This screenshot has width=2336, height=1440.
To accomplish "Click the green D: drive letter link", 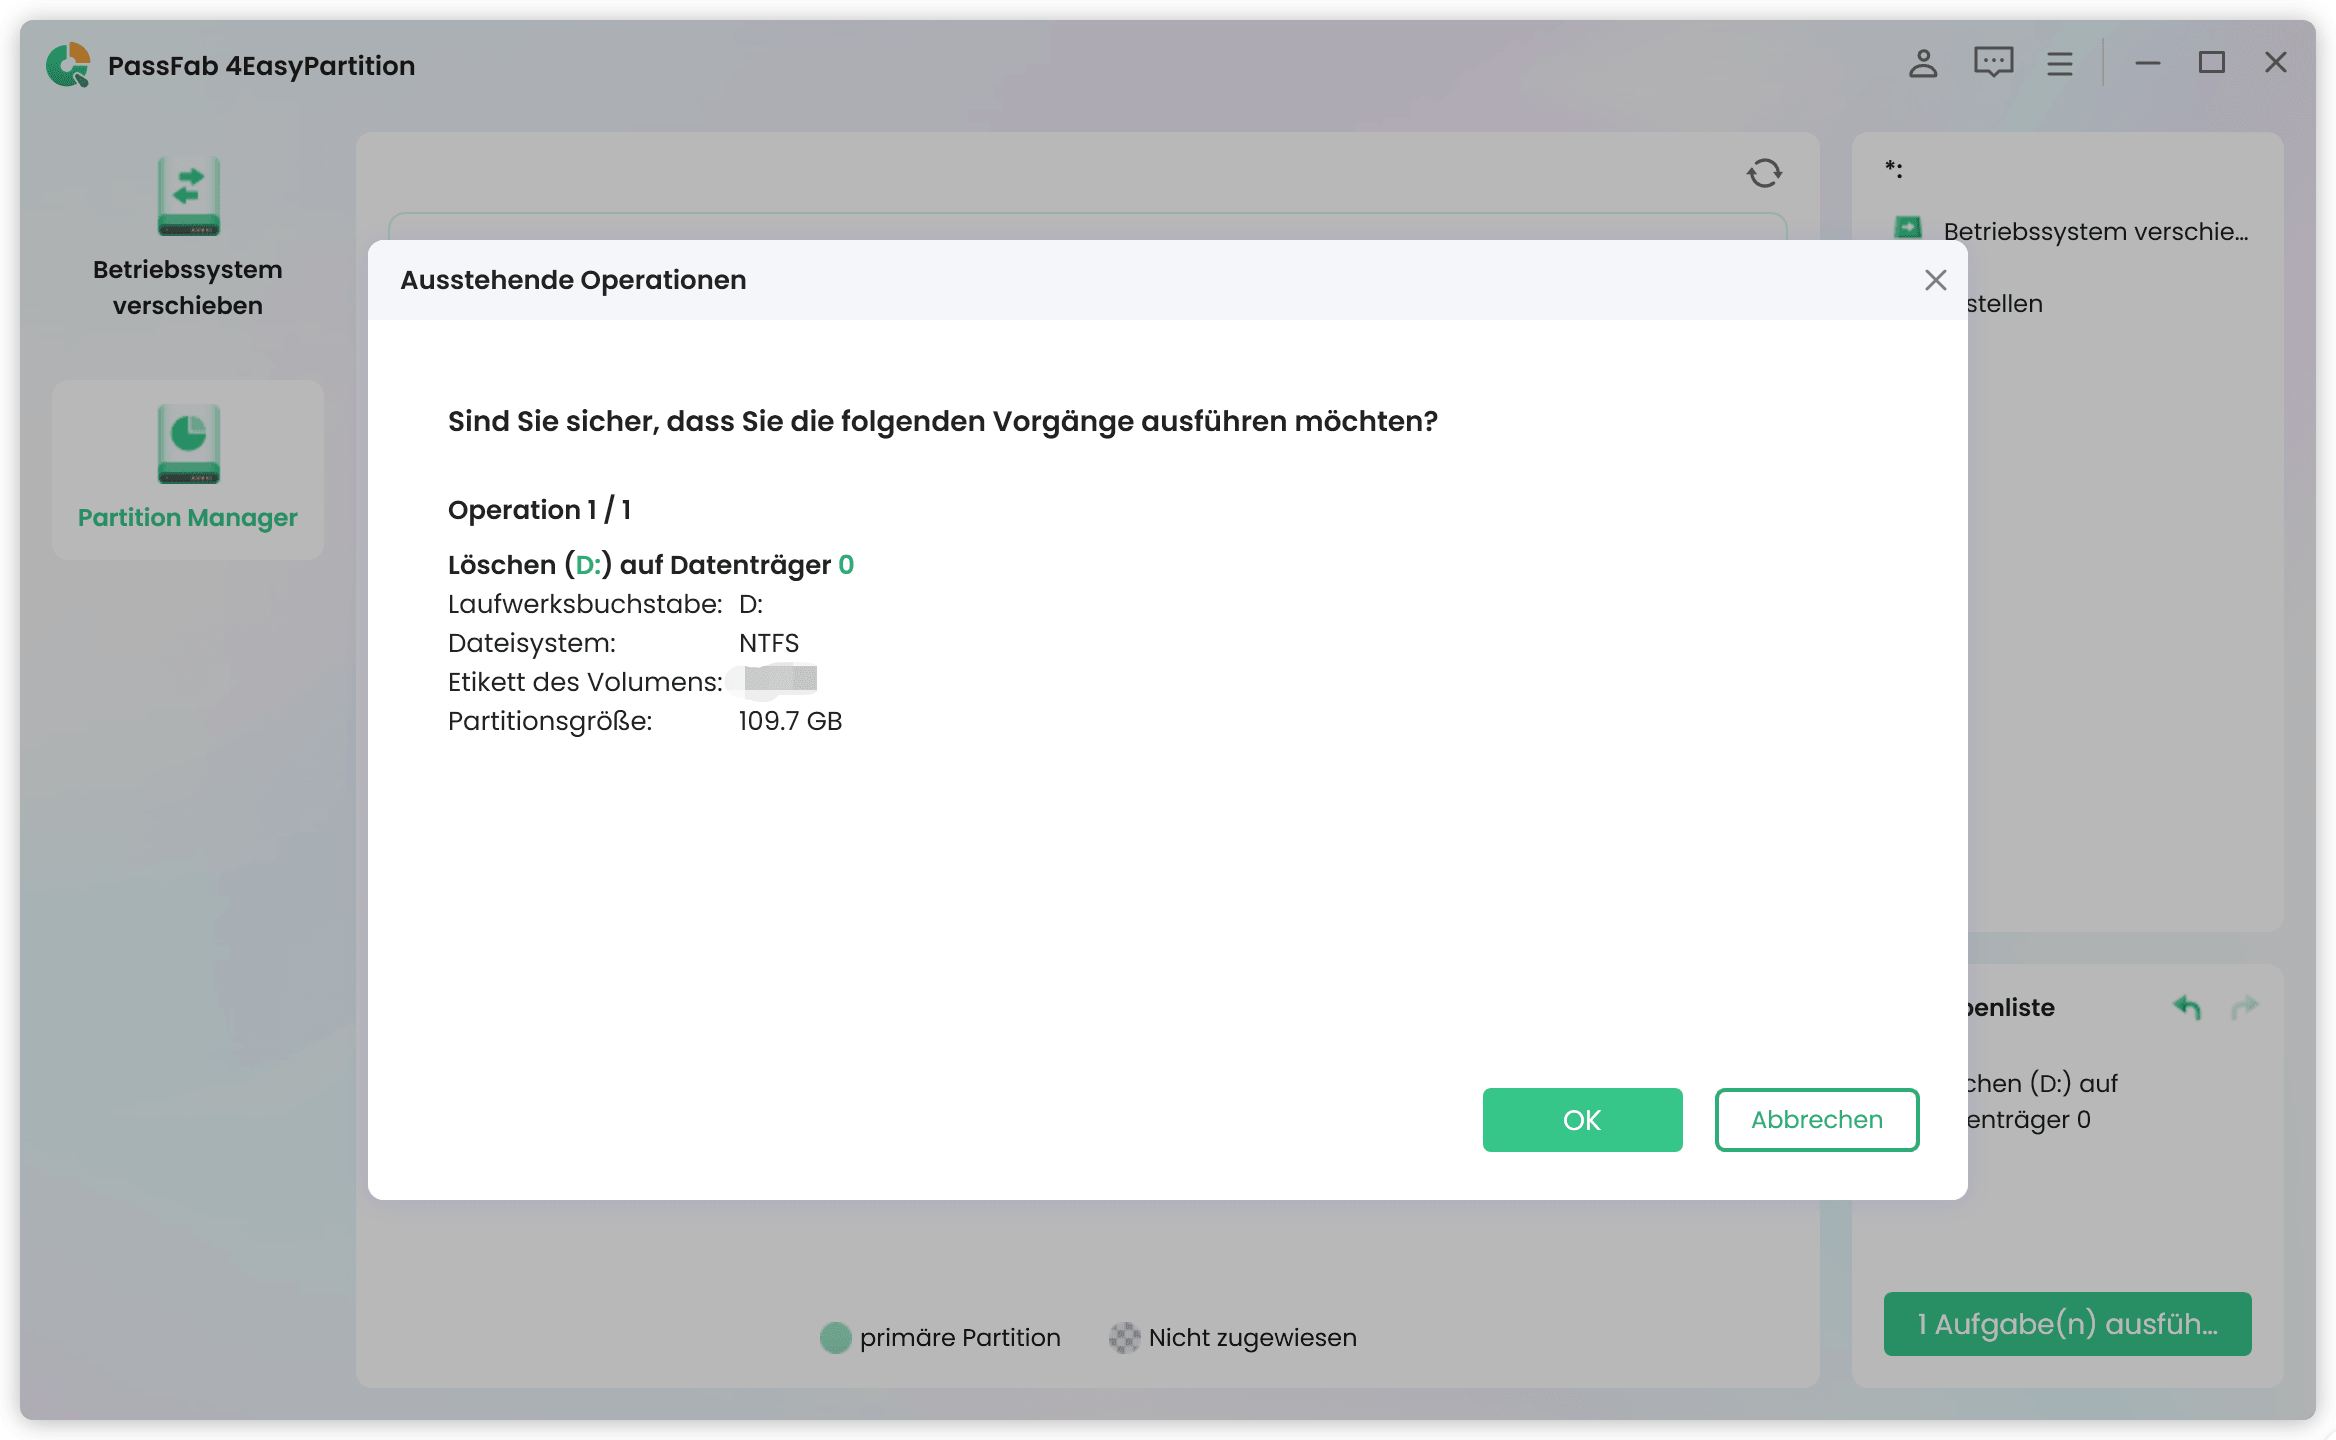I will click(x=588, y=565).
